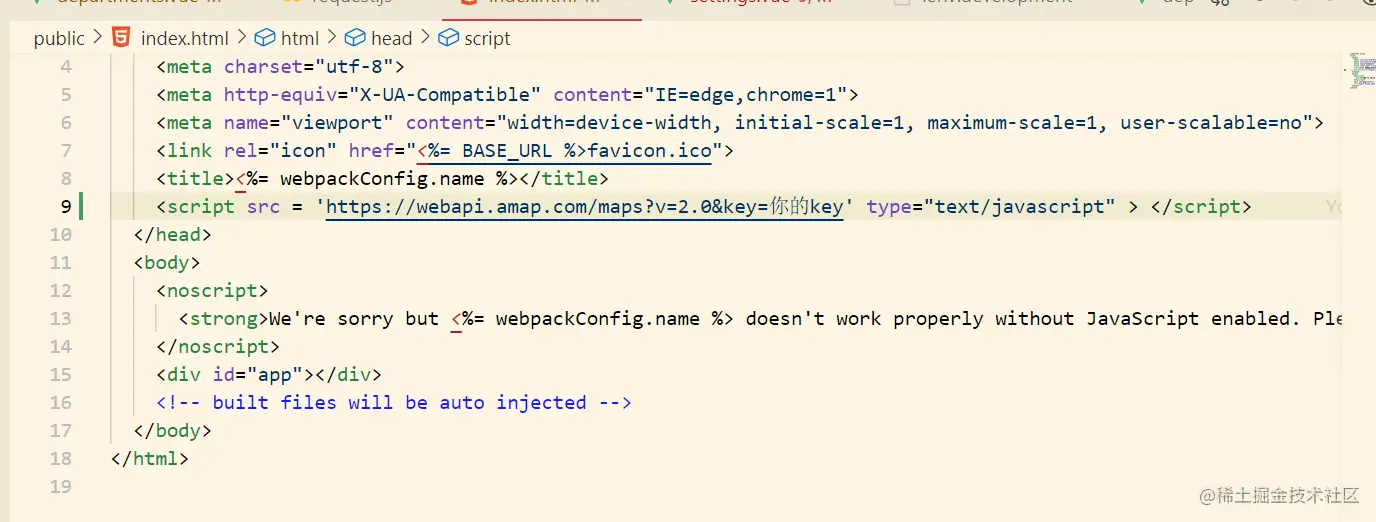This screenshot has height=522, width=1376.
Task: Select line number 18 in gutter
Action: point(60,459)
